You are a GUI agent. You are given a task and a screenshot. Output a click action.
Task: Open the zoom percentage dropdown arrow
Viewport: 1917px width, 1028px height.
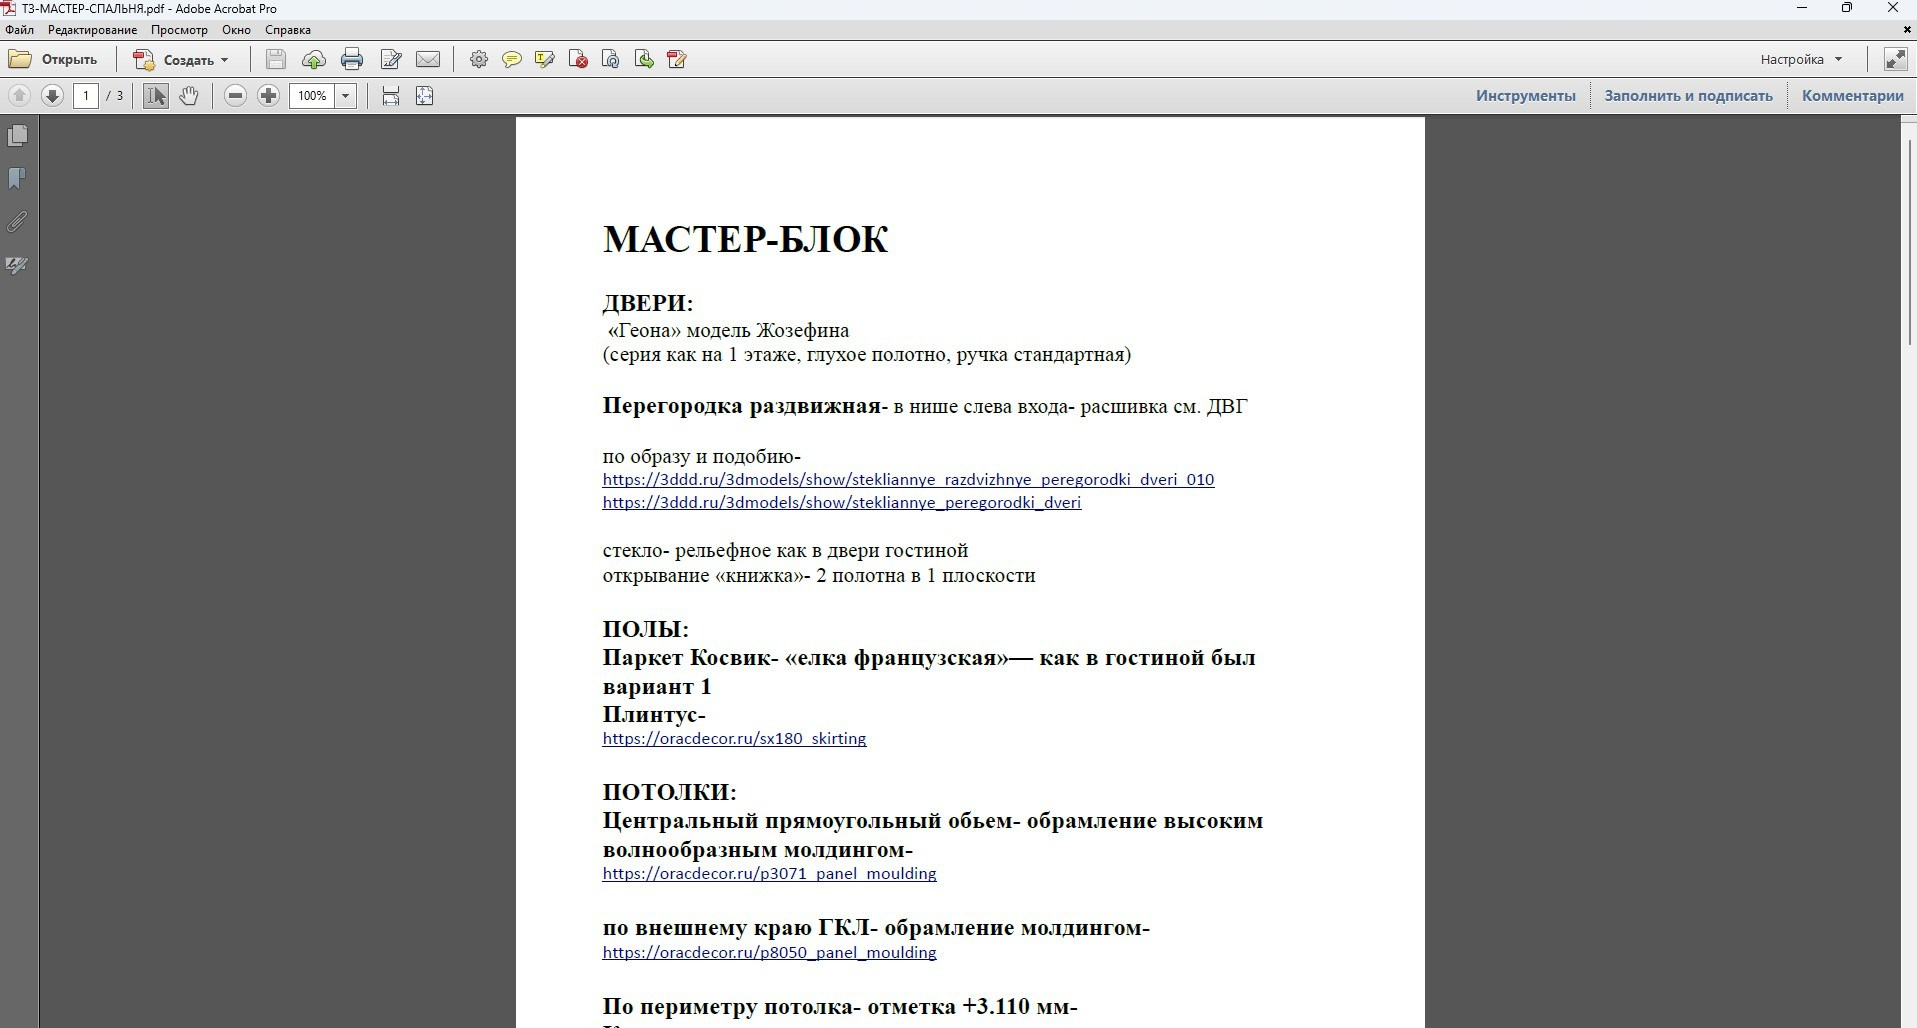pyautogui.click(x=346, y=96)
